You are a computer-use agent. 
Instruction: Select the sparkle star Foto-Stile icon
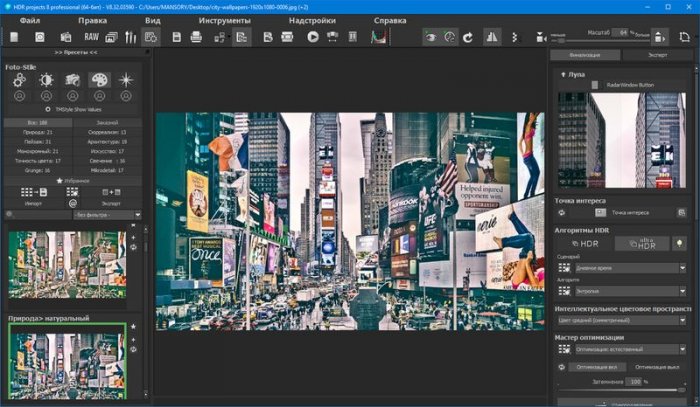coord(126,80)
